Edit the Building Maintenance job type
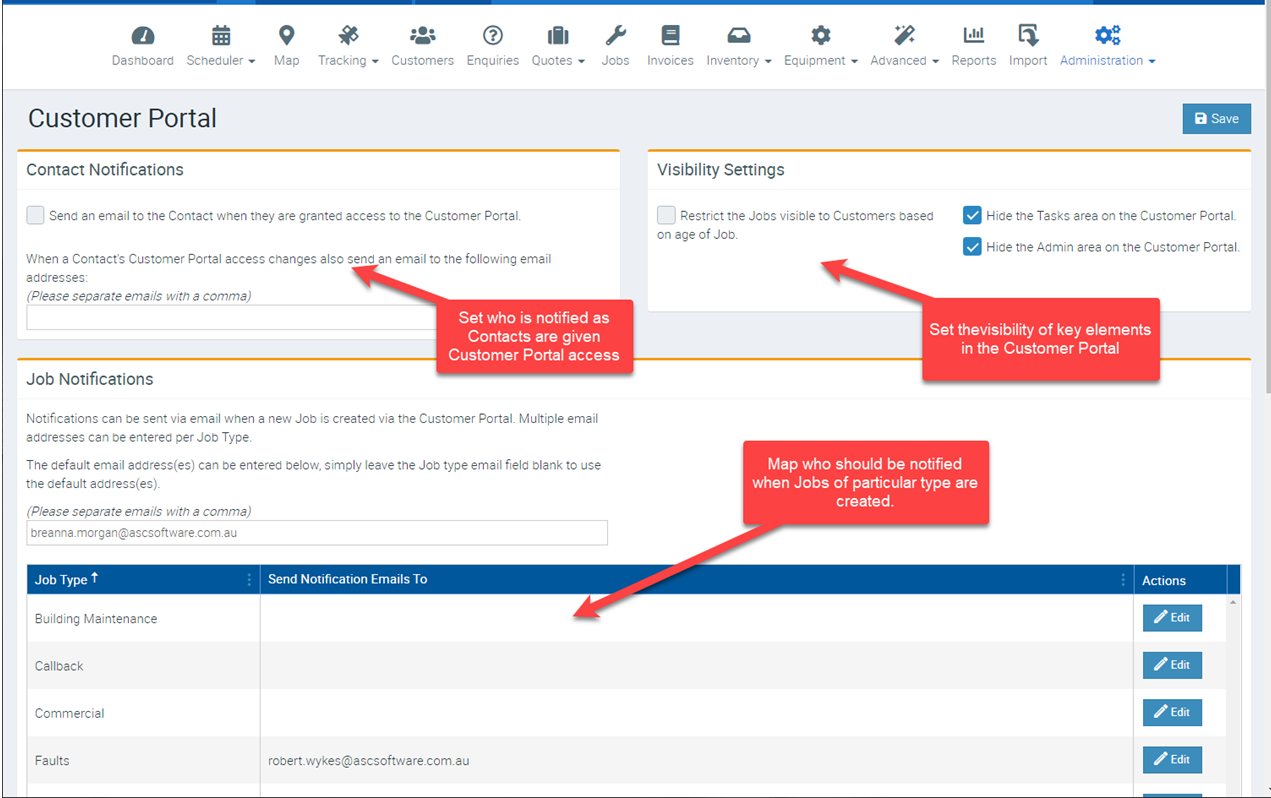1271x798 pixels. 1172,618
